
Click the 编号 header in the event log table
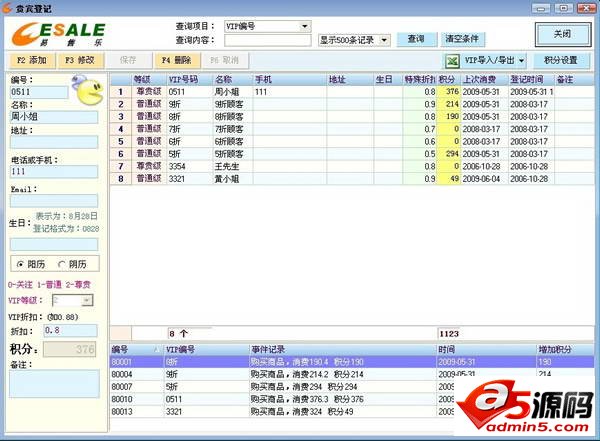[x=137, y=350]
